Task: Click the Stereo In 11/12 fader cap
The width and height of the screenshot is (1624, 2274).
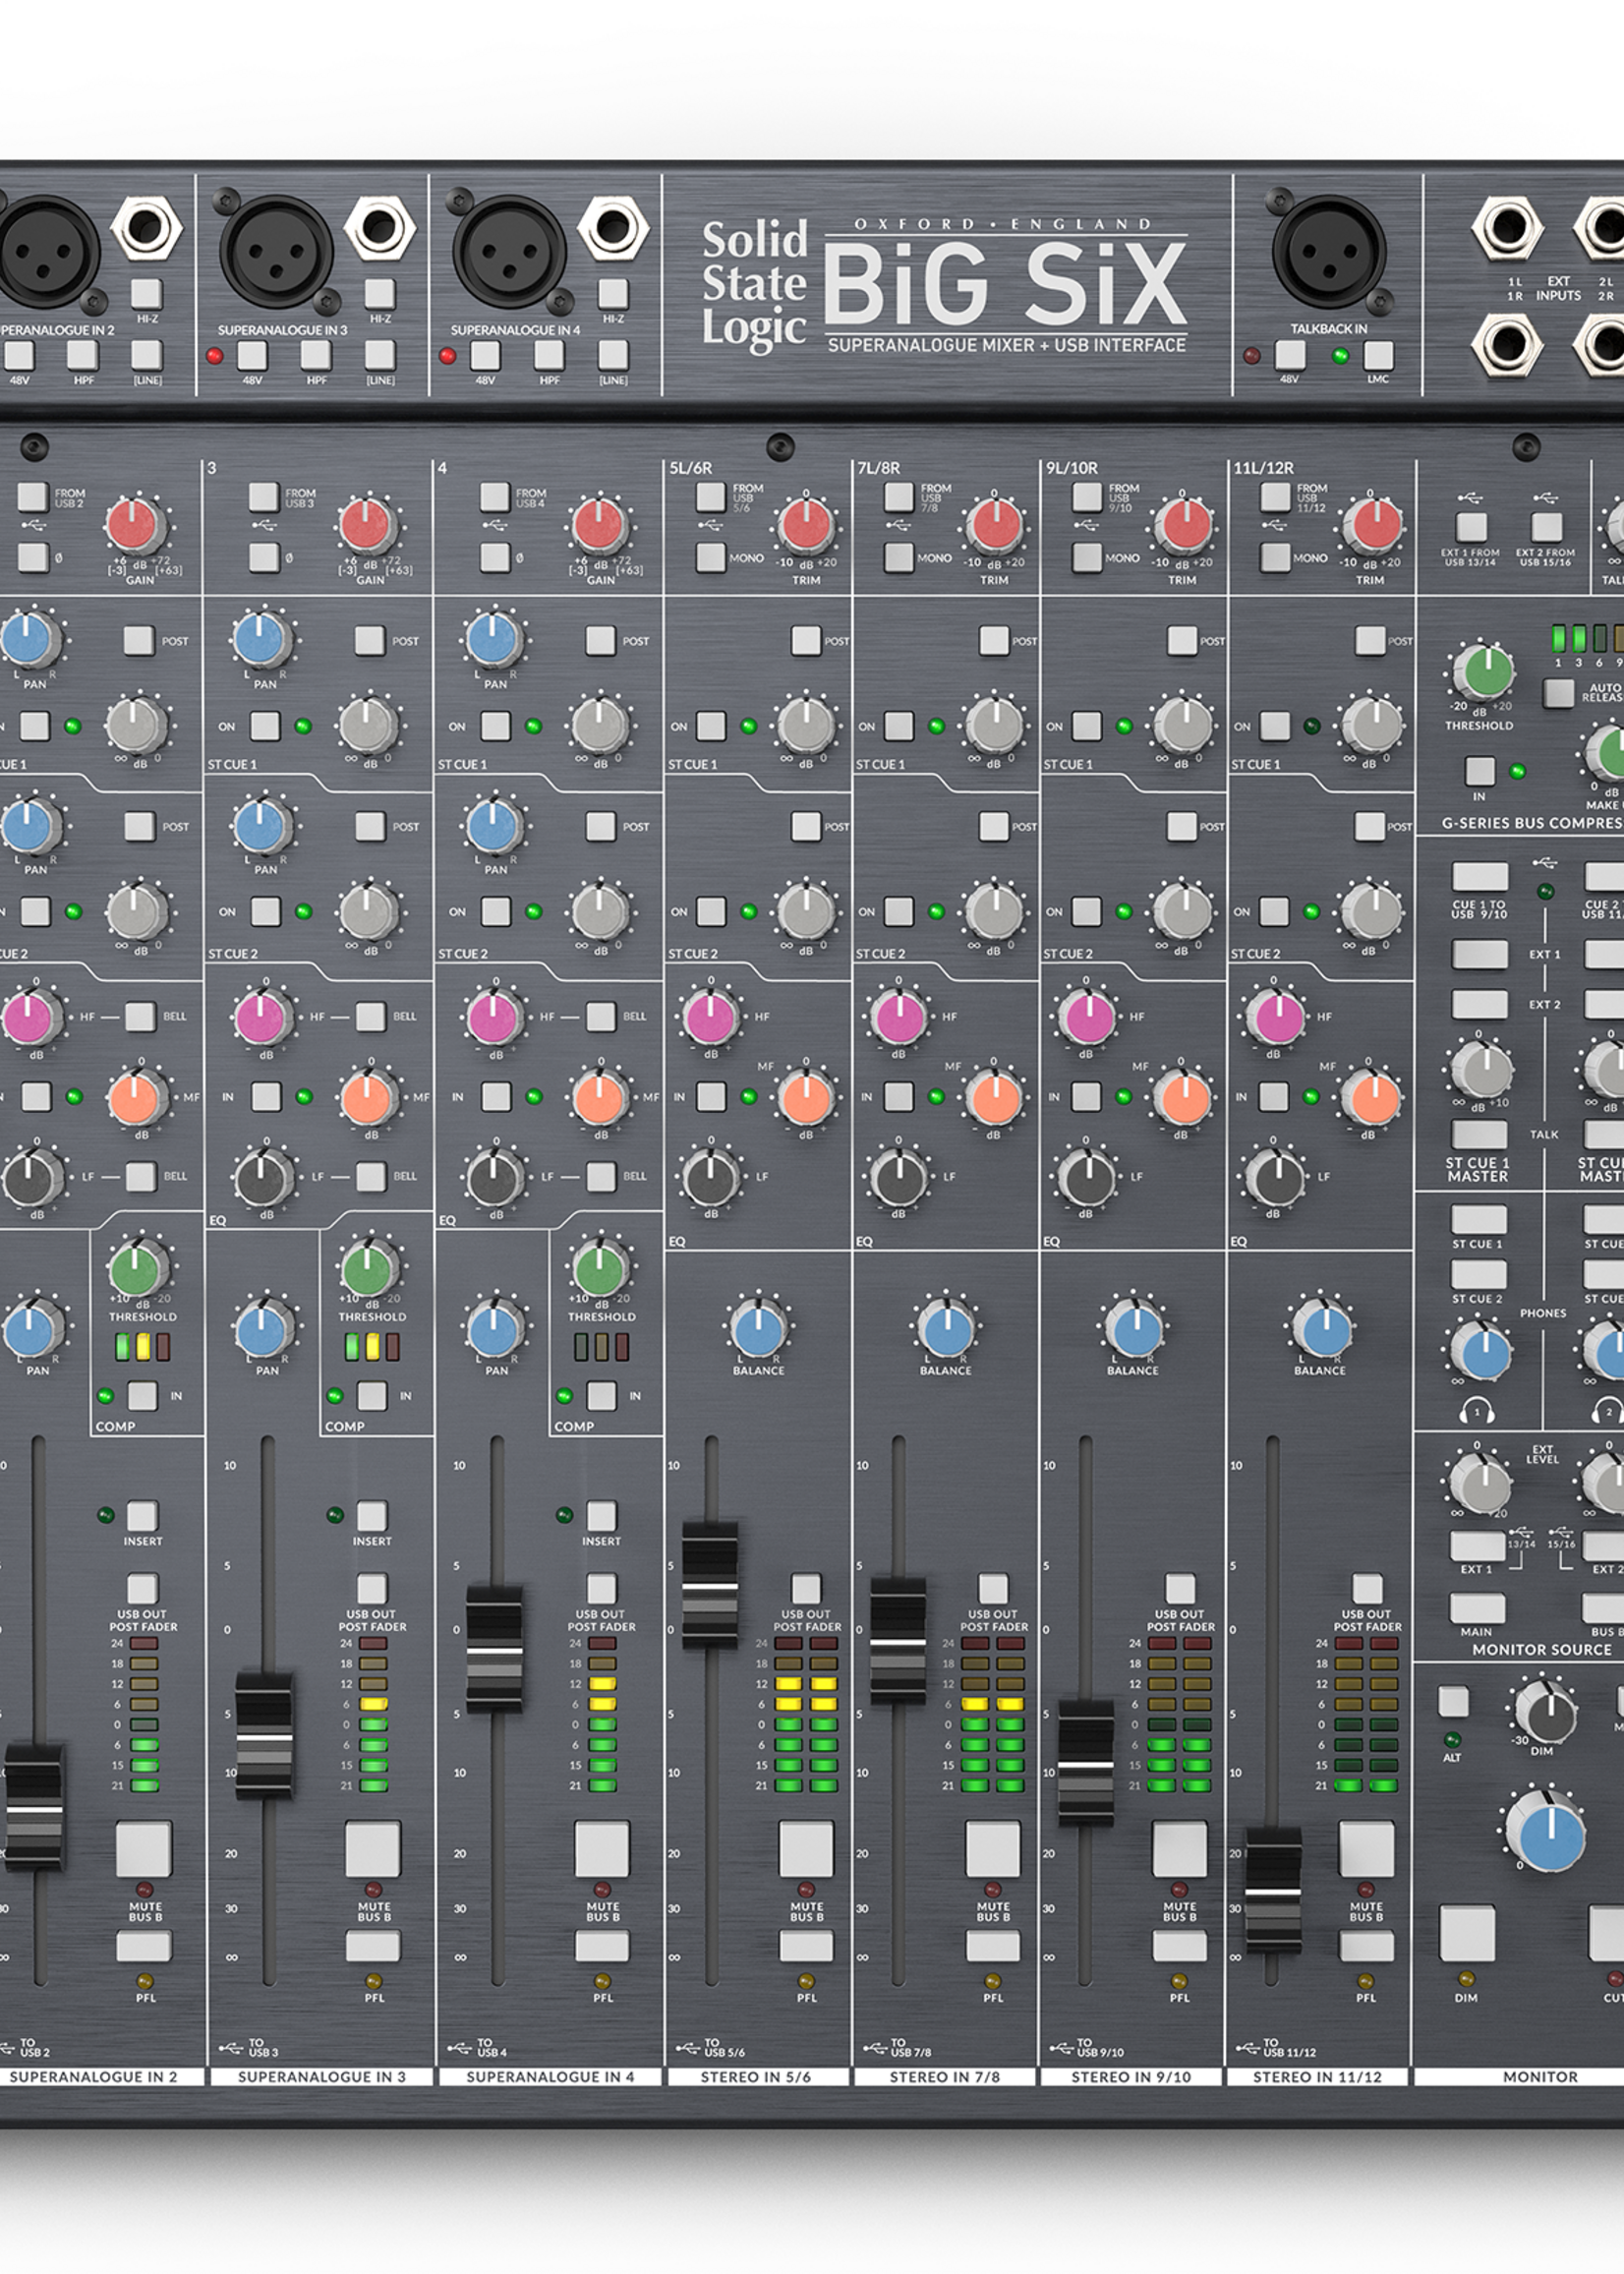Action: [1273, 1893]
